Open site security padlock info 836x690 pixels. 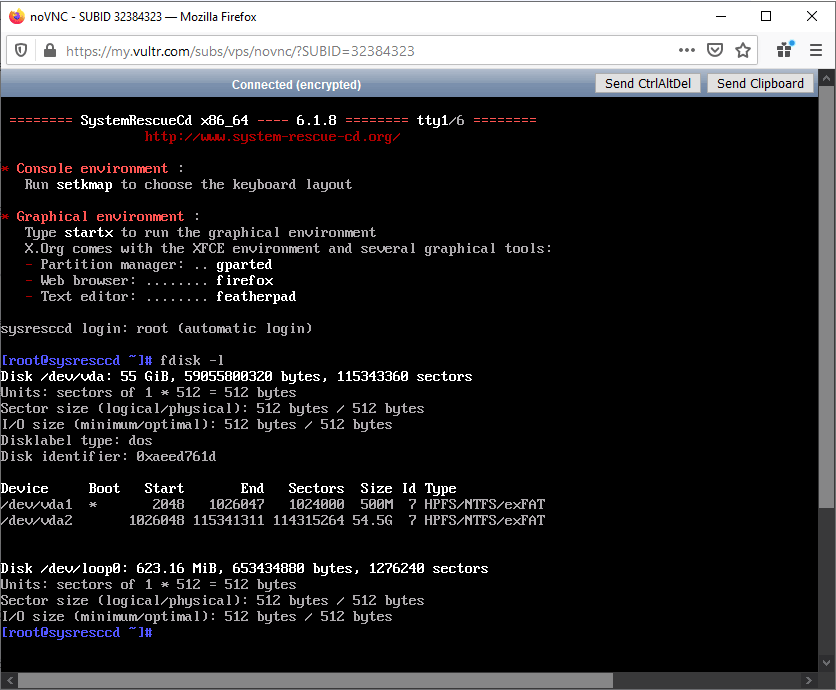click(x=50, y=51)
